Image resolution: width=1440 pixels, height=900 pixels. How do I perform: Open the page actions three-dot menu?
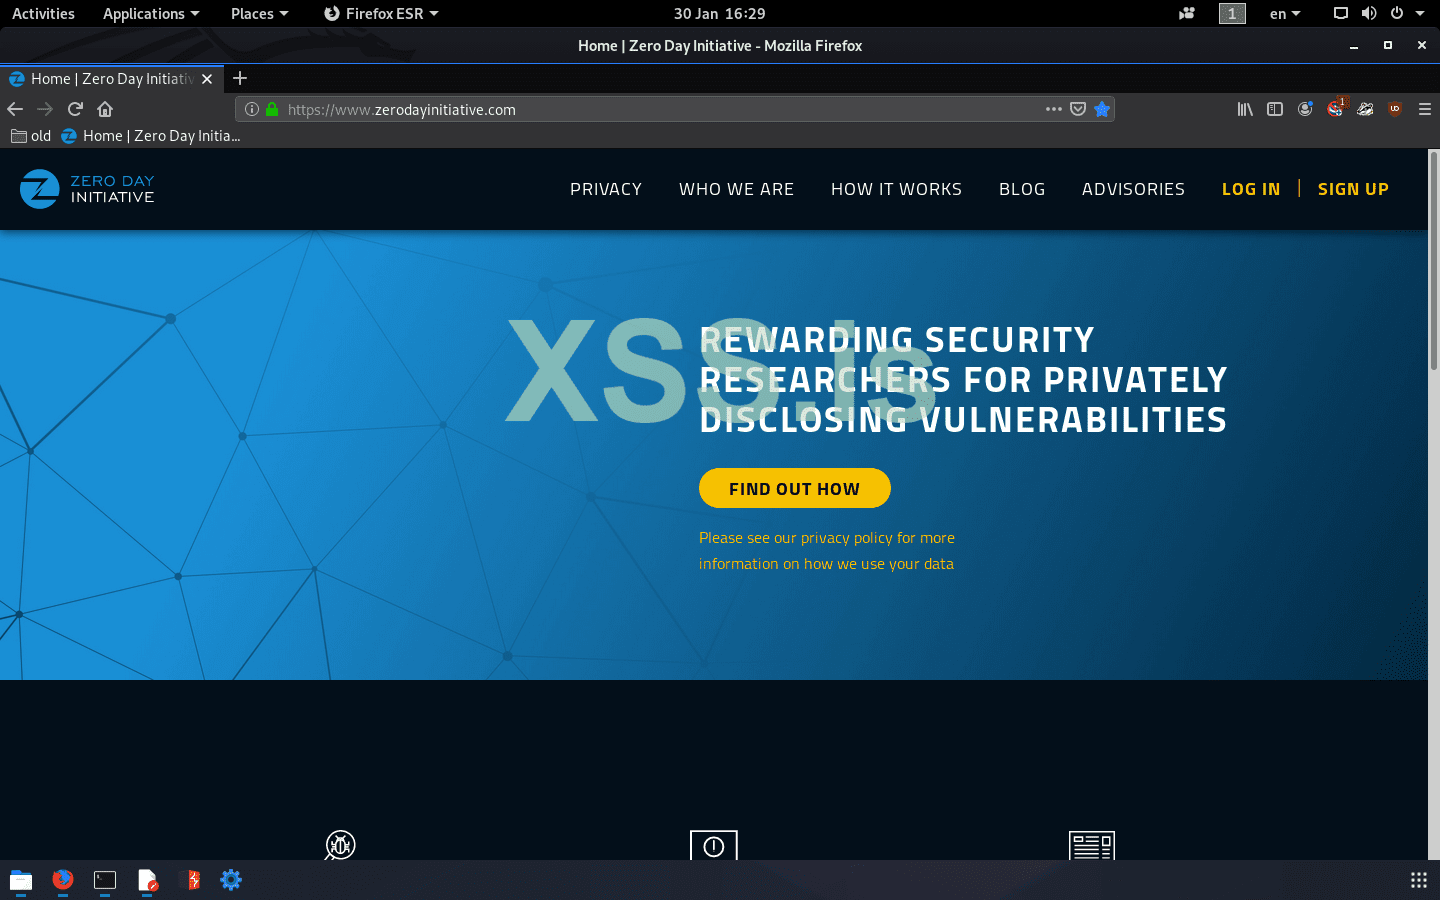coord(1053,109)
